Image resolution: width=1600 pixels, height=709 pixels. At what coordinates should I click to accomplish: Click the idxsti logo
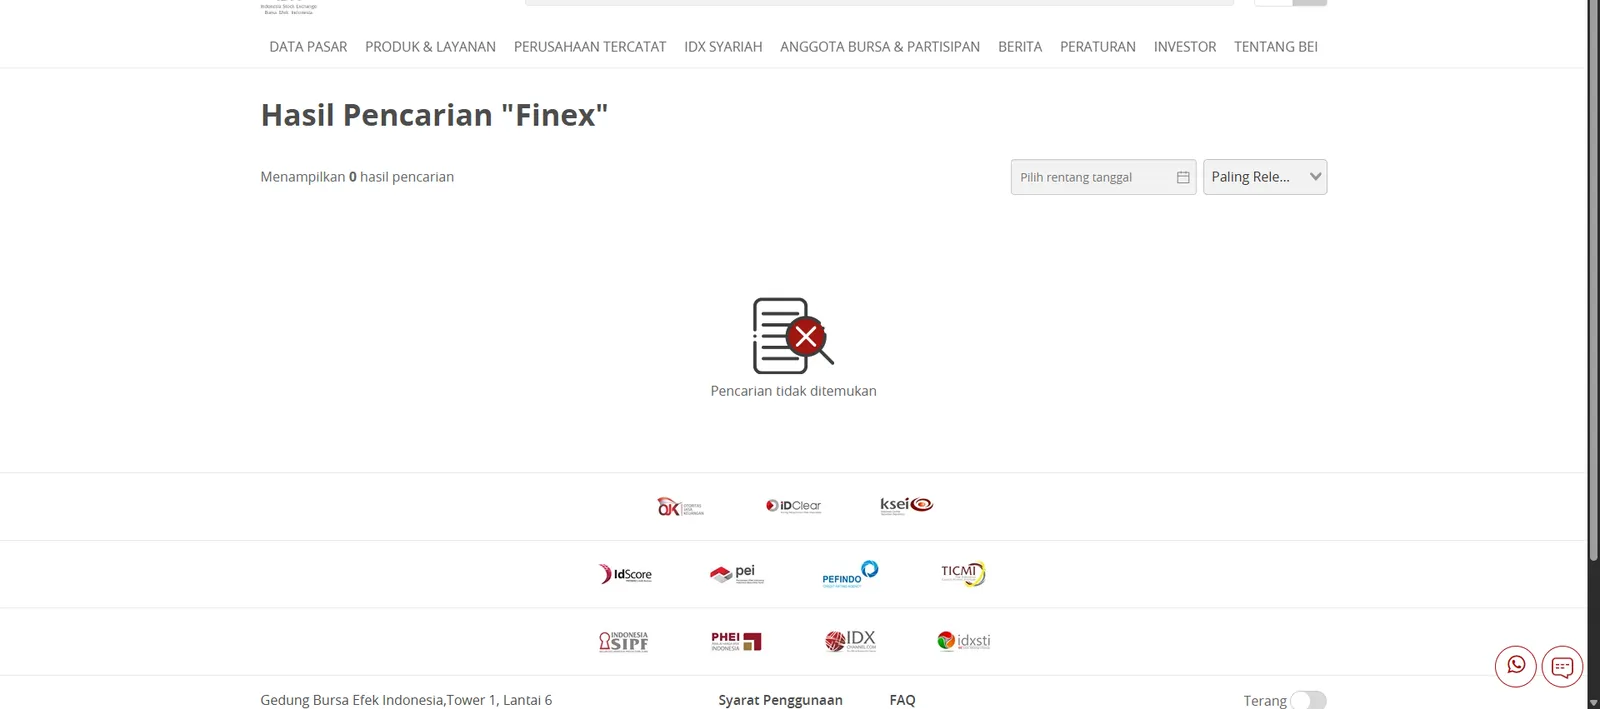(964, 641)
